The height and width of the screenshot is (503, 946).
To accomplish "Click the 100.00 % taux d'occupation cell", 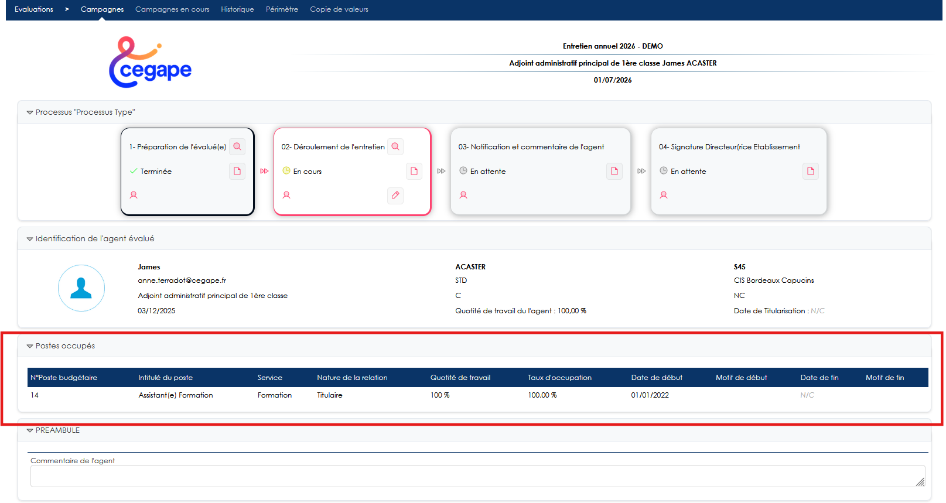I will [x=542, y=395].
